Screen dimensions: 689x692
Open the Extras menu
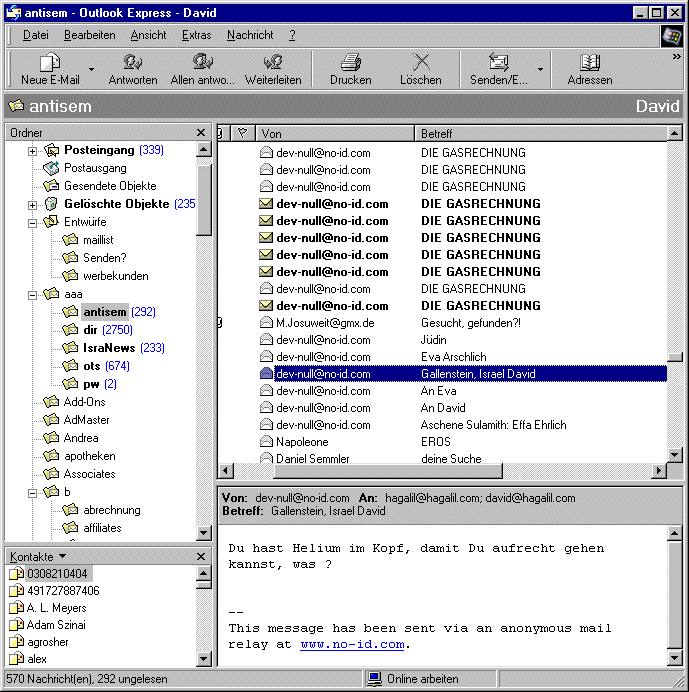point(196,35)
